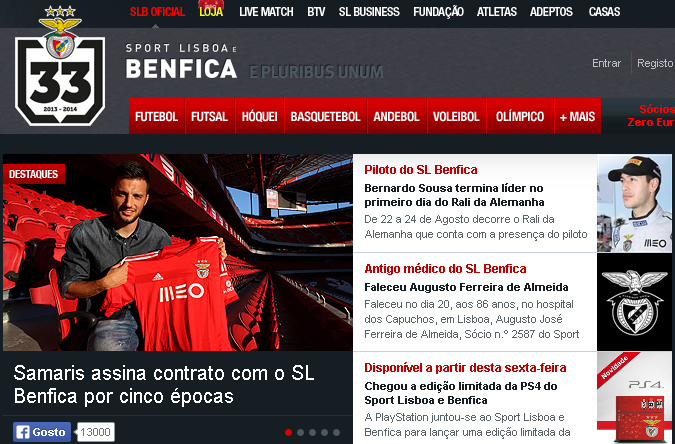Go to the HÓQUEI section

[260, 116]
